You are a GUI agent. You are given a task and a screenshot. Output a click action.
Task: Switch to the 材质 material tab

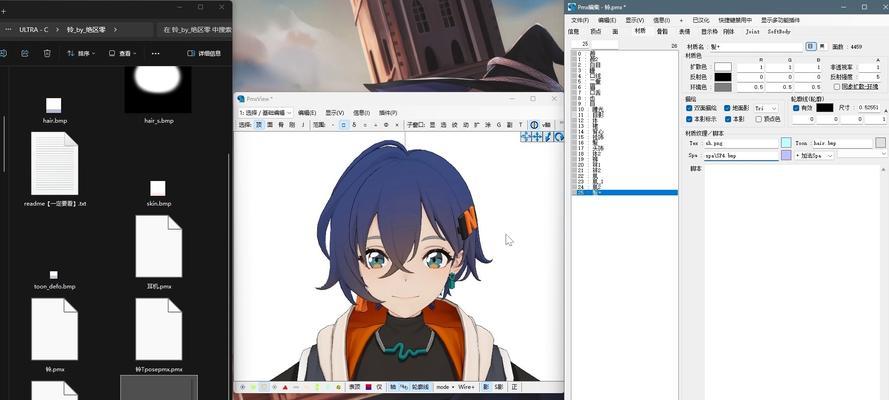(x=640, y=31)
